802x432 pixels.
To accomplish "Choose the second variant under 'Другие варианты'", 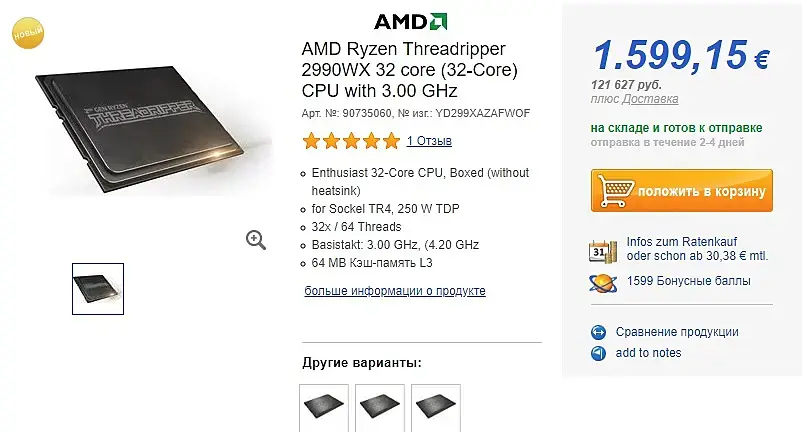I will pyautogui.click(x=381, y=407).
